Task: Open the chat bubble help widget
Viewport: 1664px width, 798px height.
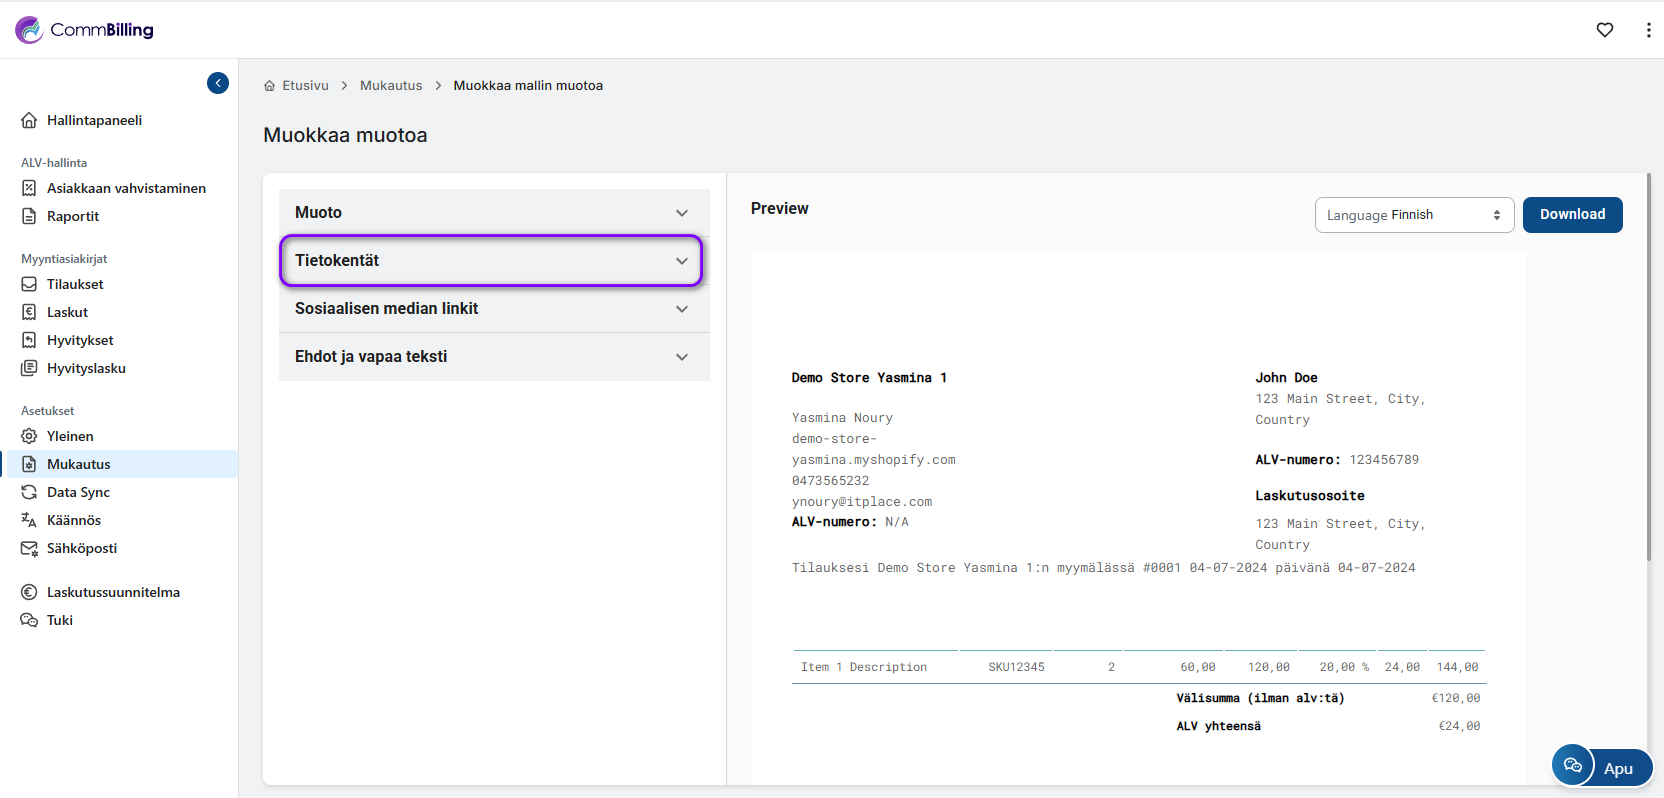Action: 1573,765
